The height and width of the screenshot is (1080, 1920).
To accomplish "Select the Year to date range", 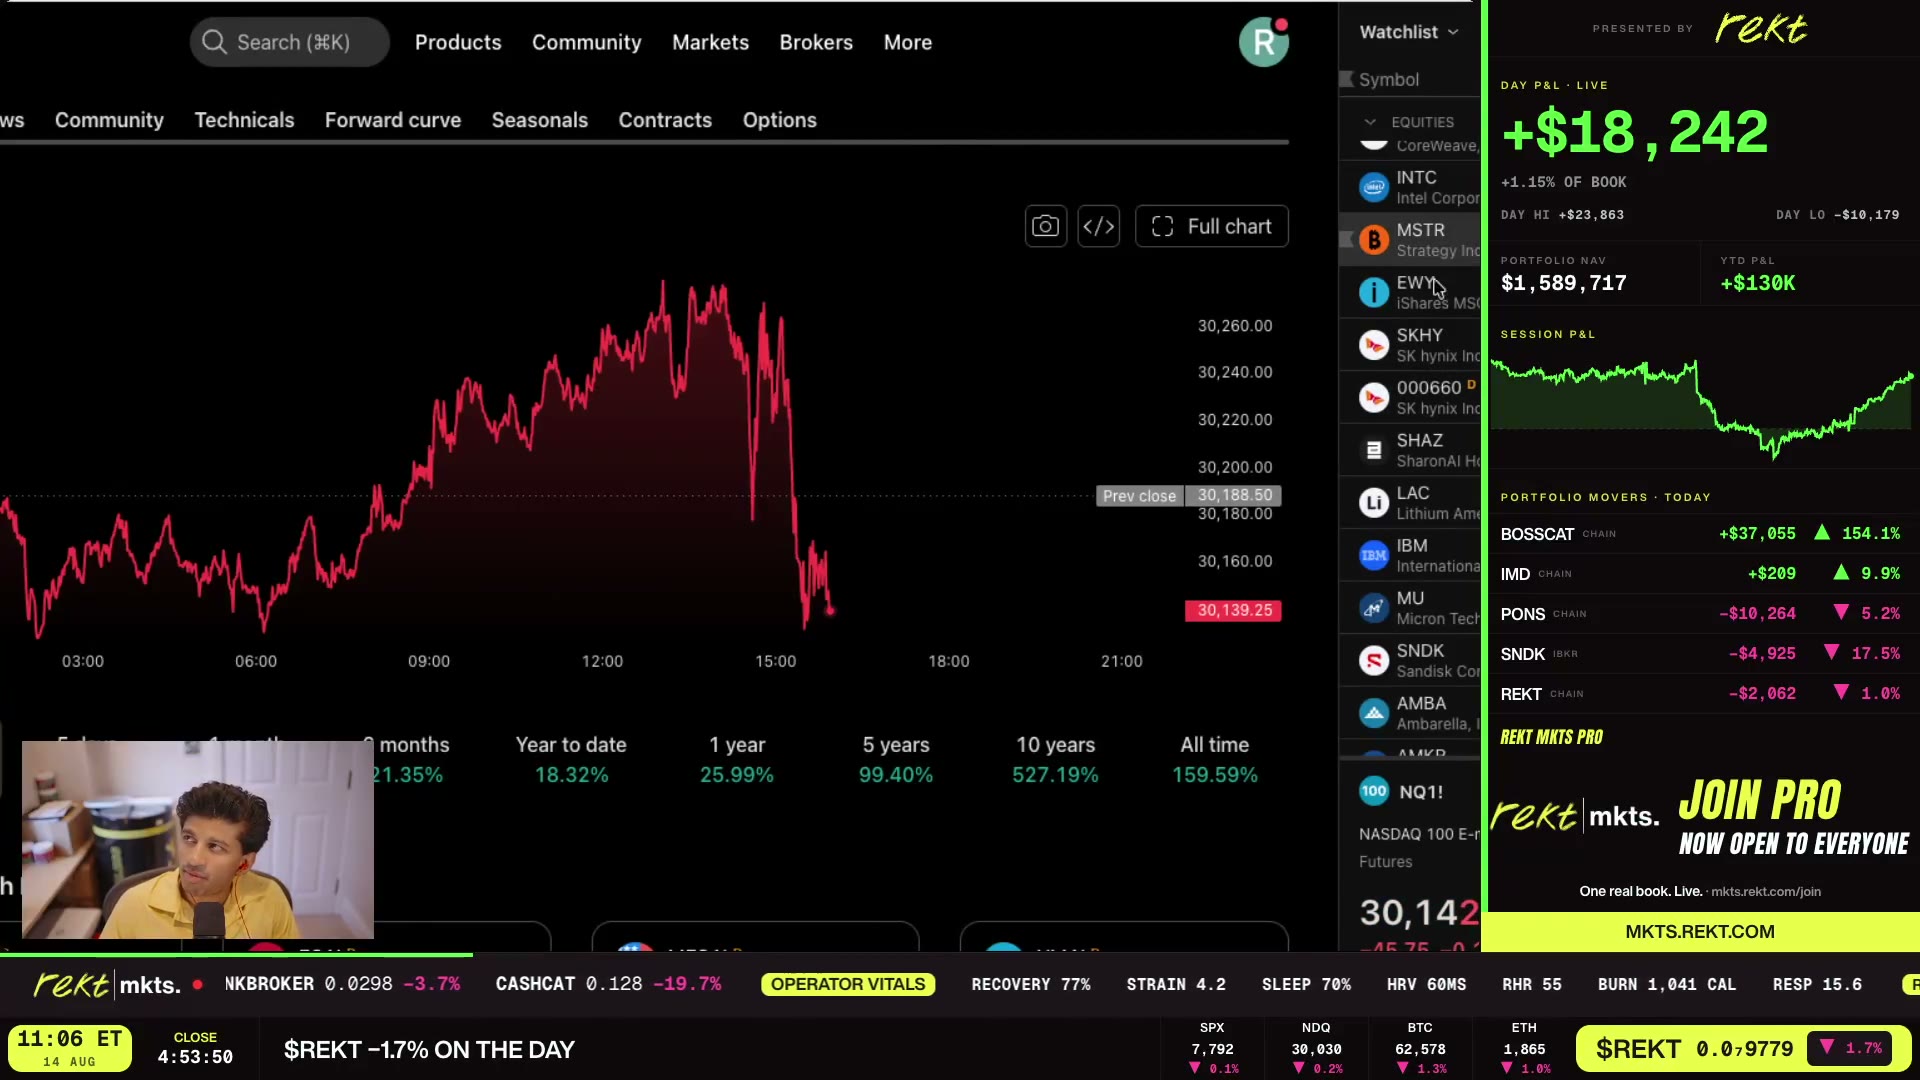I will click(571, 759).
